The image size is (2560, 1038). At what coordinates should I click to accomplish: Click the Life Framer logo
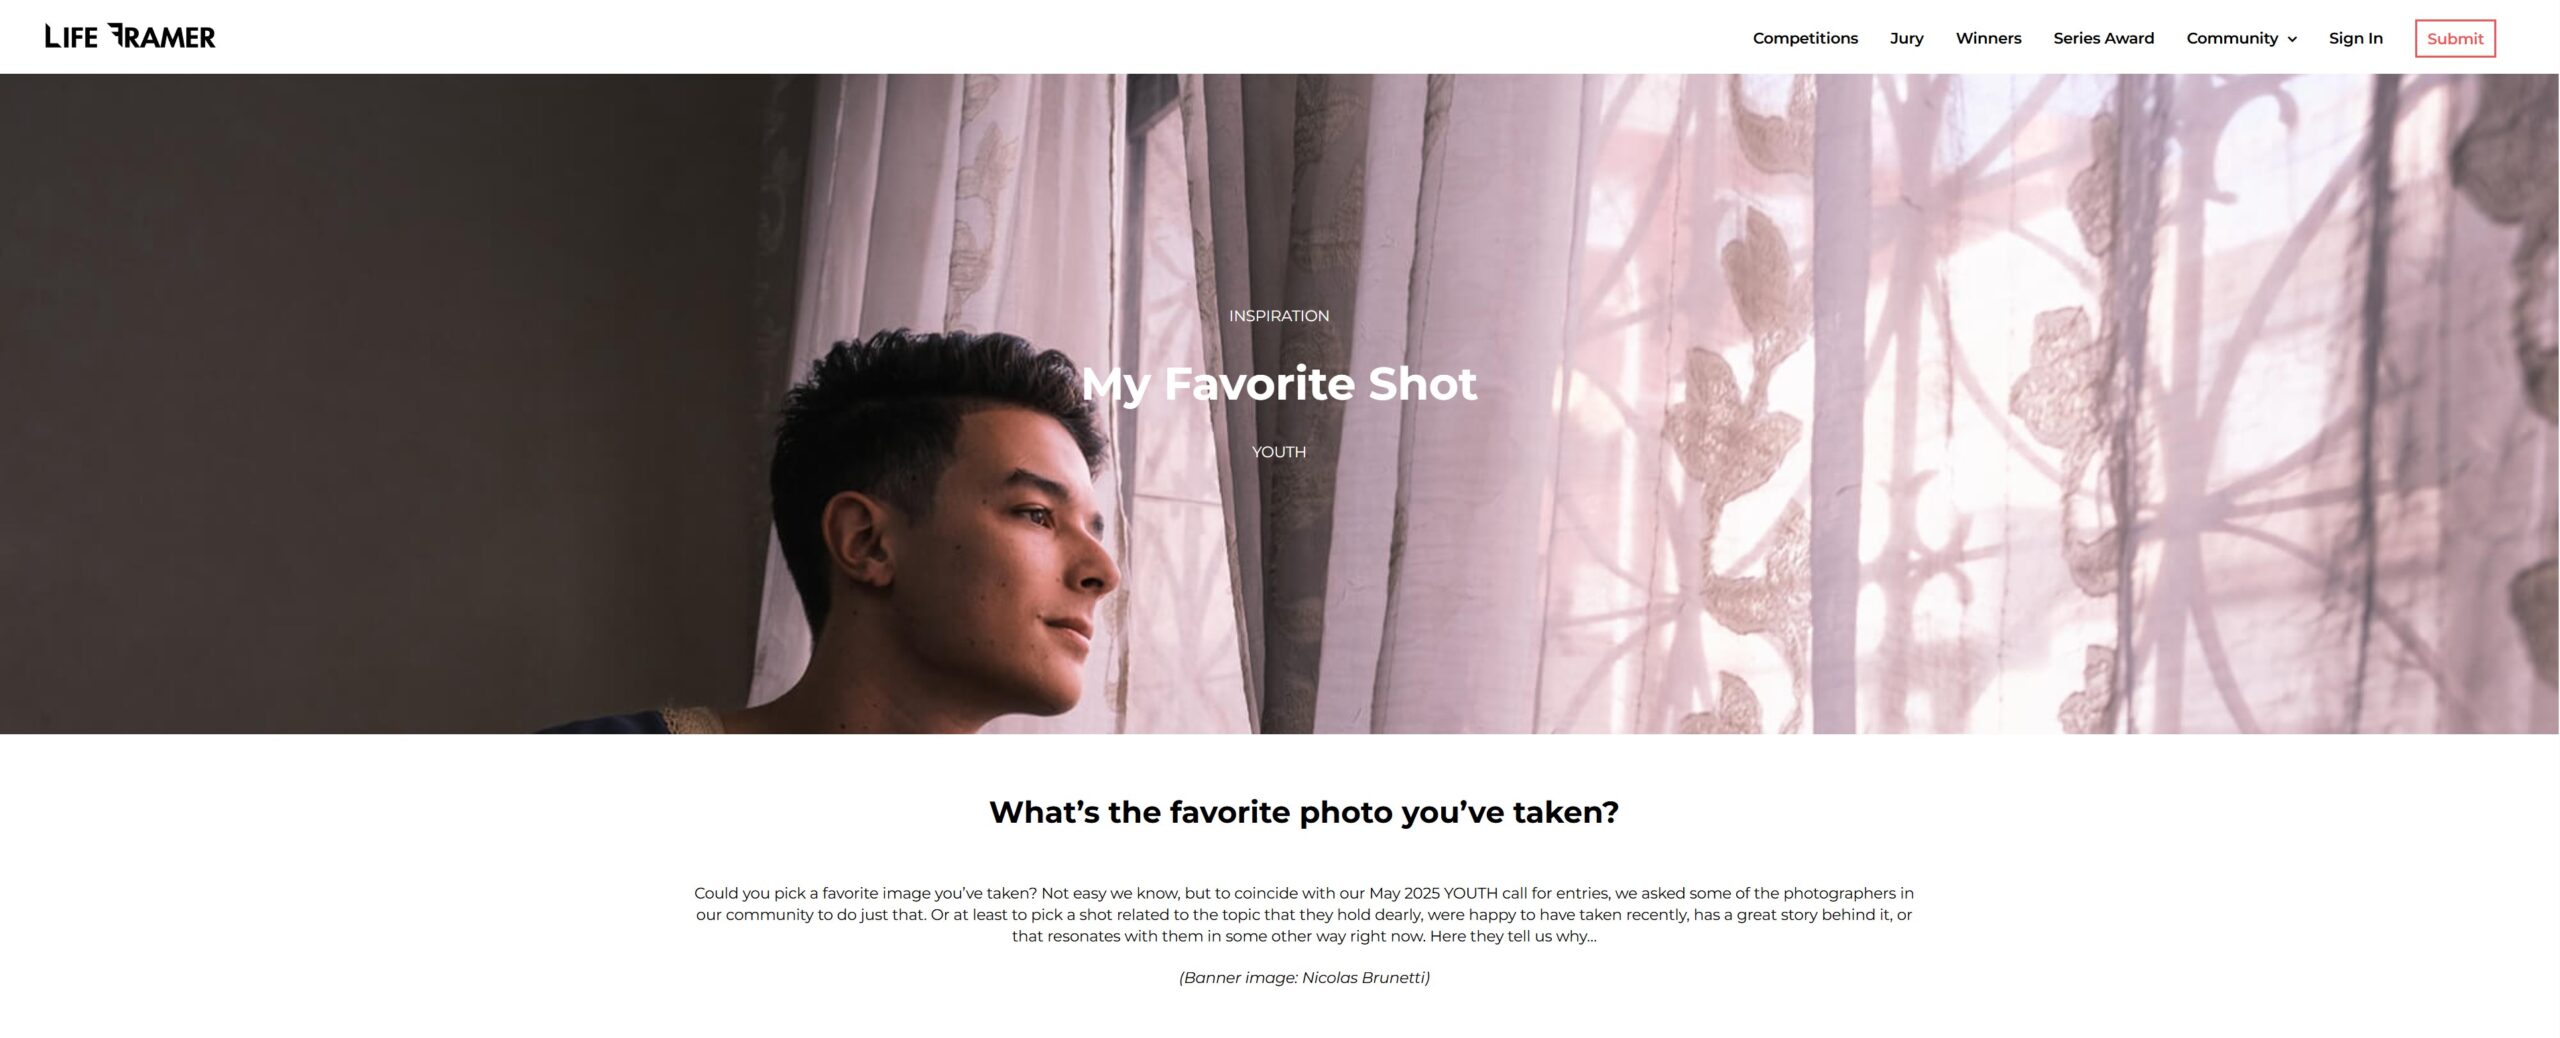tap(130, 37)
